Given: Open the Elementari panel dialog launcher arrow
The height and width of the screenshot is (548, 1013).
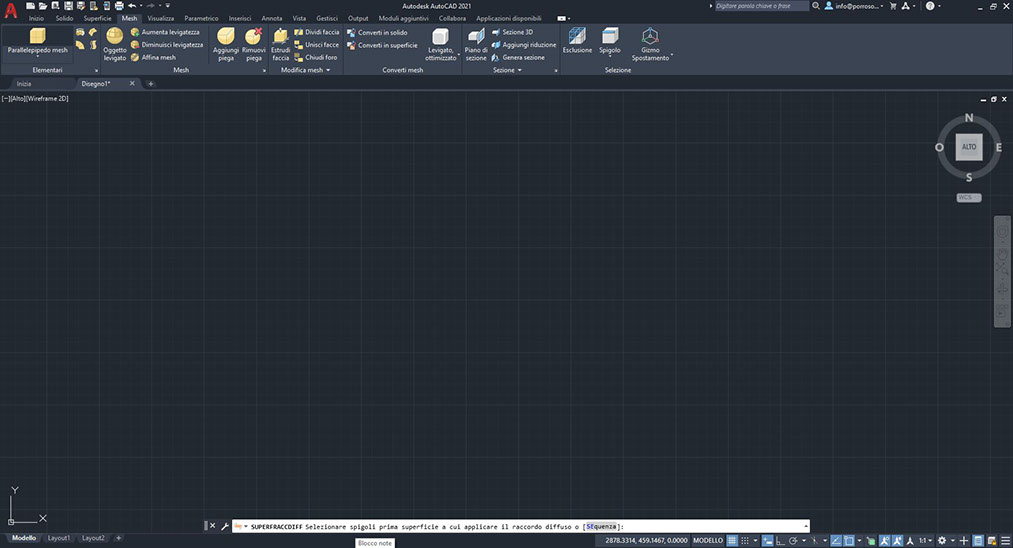Looking at the screenshot, I should [96, 70].
